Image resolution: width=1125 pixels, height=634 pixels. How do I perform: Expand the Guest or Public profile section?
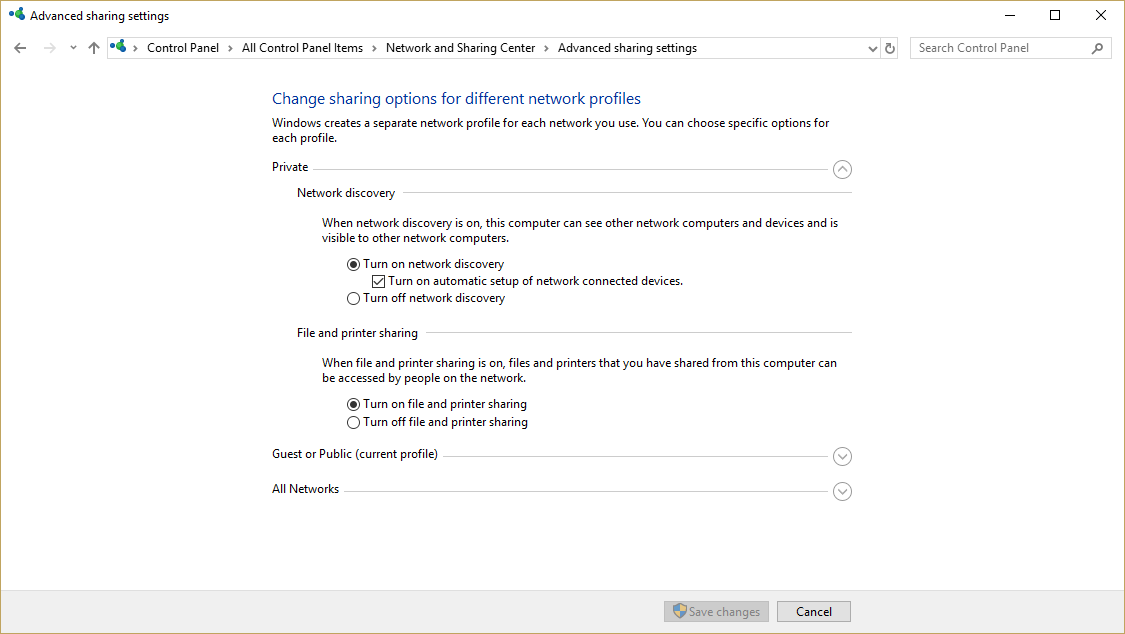tap(842, 456)
